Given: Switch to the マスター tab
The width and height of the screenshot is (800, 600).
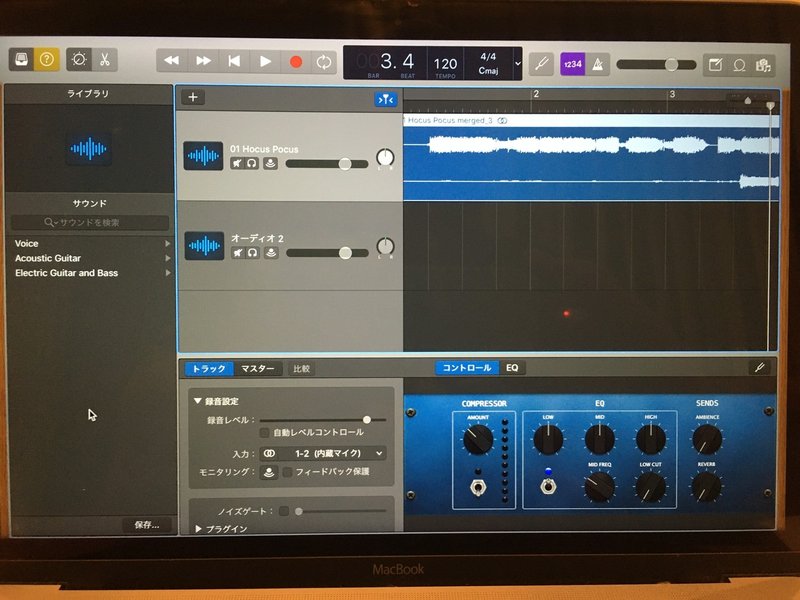Looking at the screenshot, I should click(257, 368).
